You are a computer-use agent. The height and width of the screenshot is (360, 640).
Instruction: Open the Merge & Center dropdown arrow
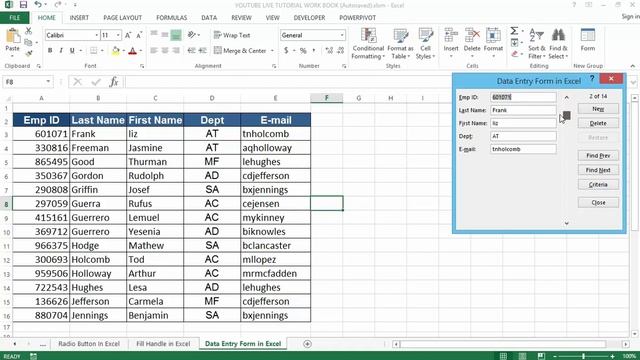pyautogui.click(x=272, y=51)
